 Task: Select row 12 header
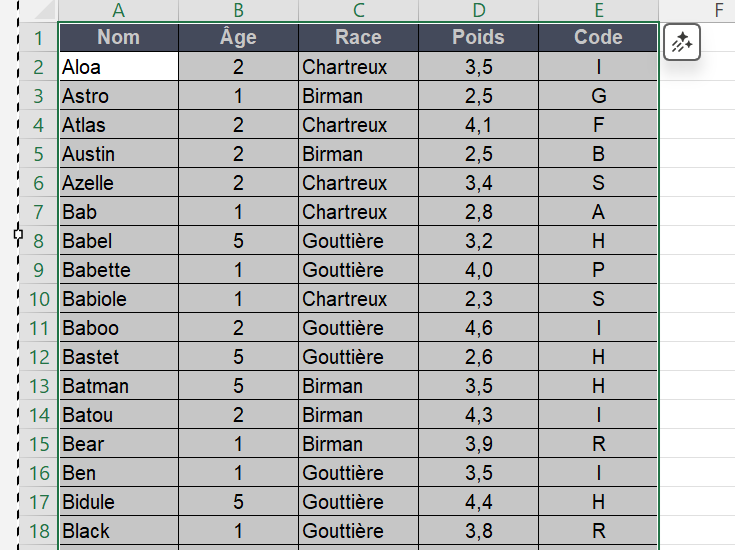pos(39,357)
